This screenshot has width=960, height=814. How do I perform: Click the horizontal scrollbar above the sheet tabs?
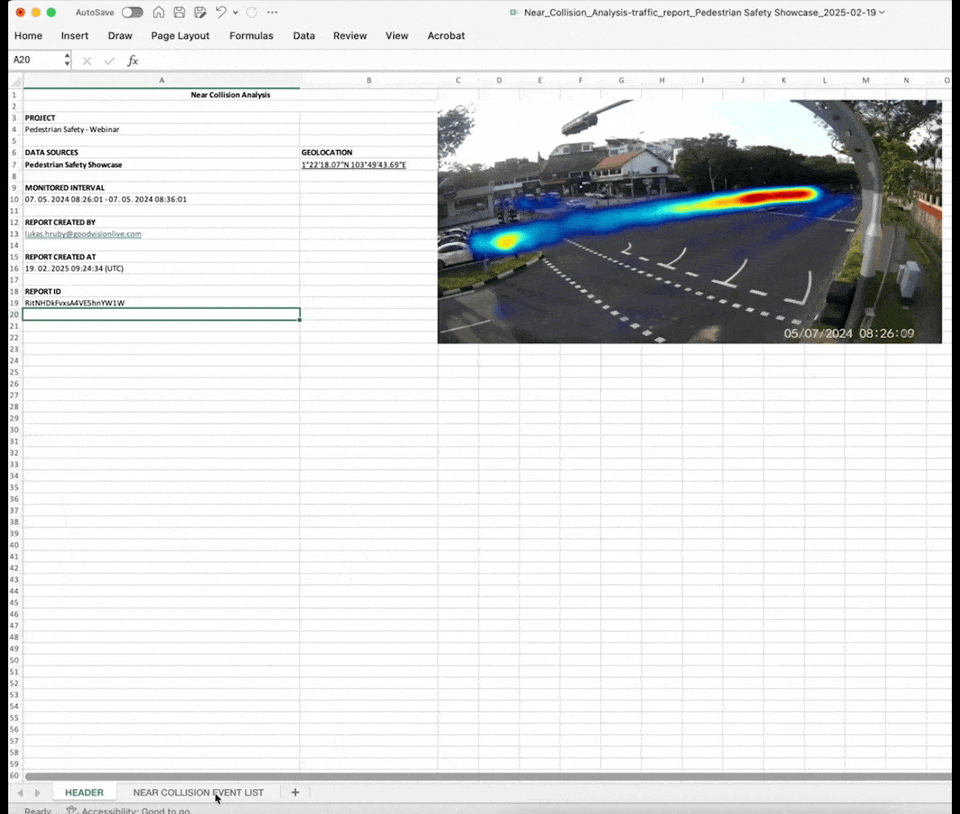click(480, 776)
